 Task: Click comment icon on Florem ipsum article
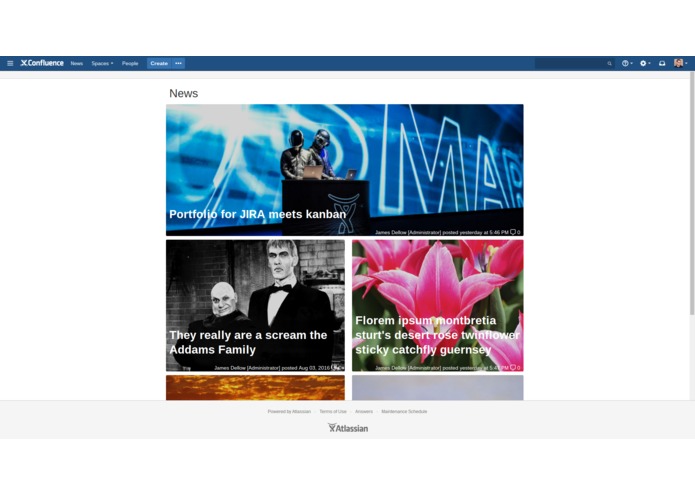[x=513, y=368]
